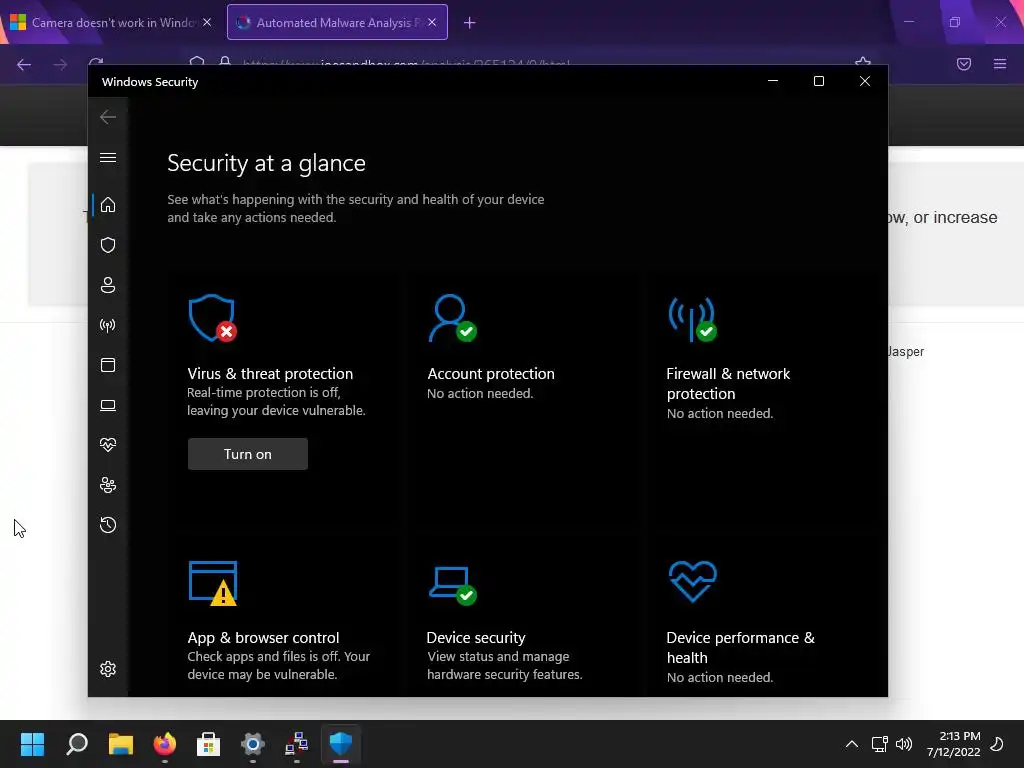Screen dimensions: 1024x768
Task: Open the volume control in system tray
Action: (x=904, y=744)
